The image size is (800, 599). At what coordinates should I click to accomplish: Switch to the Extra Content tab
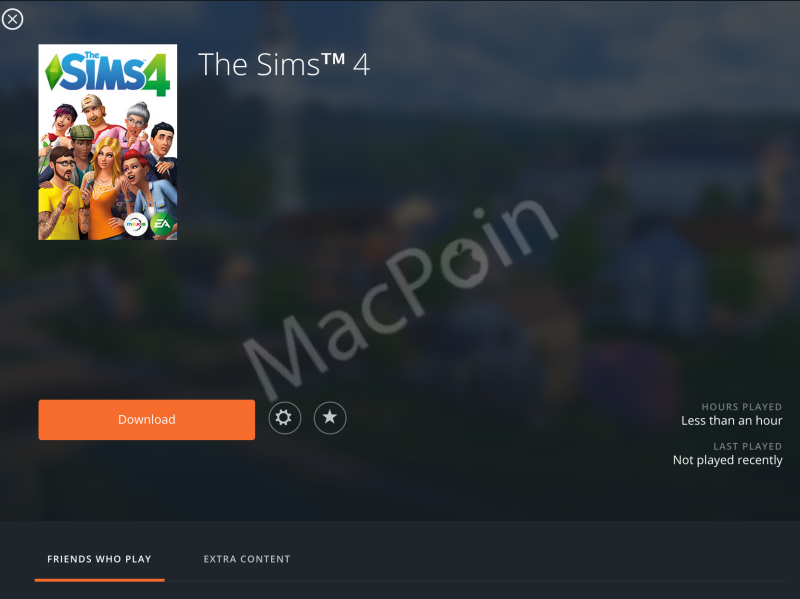[247, 559]
